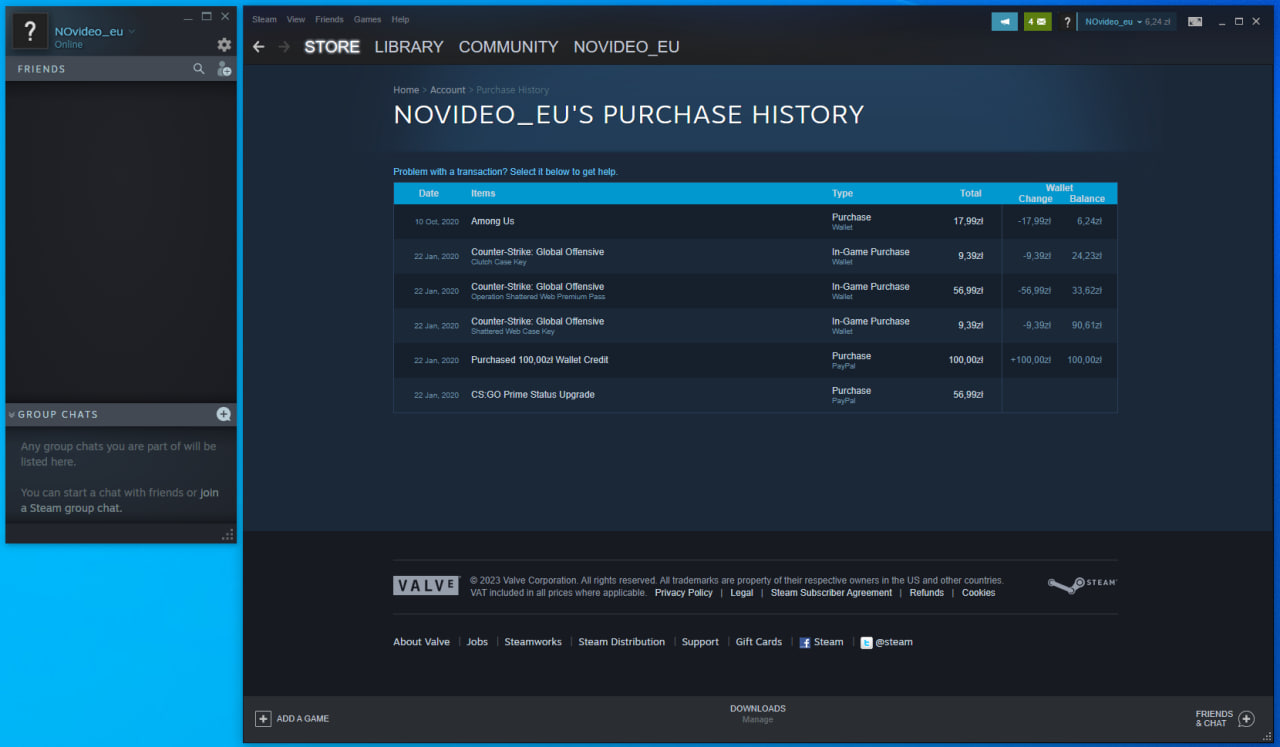
Task: Go to Account in the breadcrumb
Action: coord(448,90)
